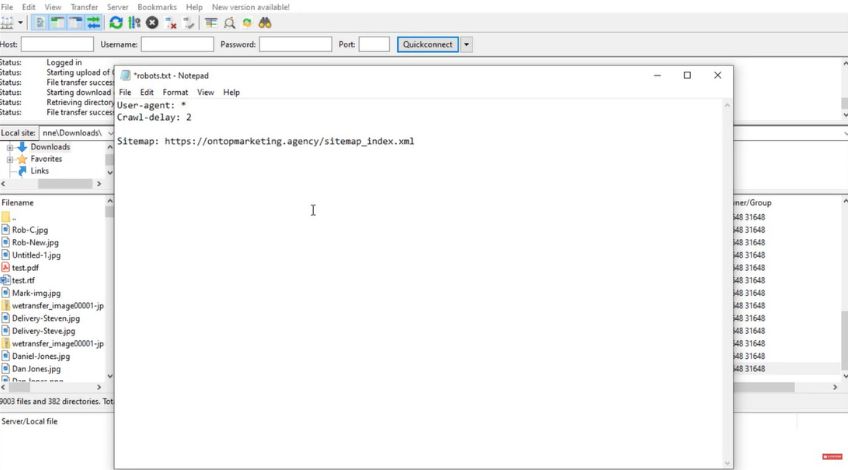
Task: Toggle the message log display
Action: (39, 23)
